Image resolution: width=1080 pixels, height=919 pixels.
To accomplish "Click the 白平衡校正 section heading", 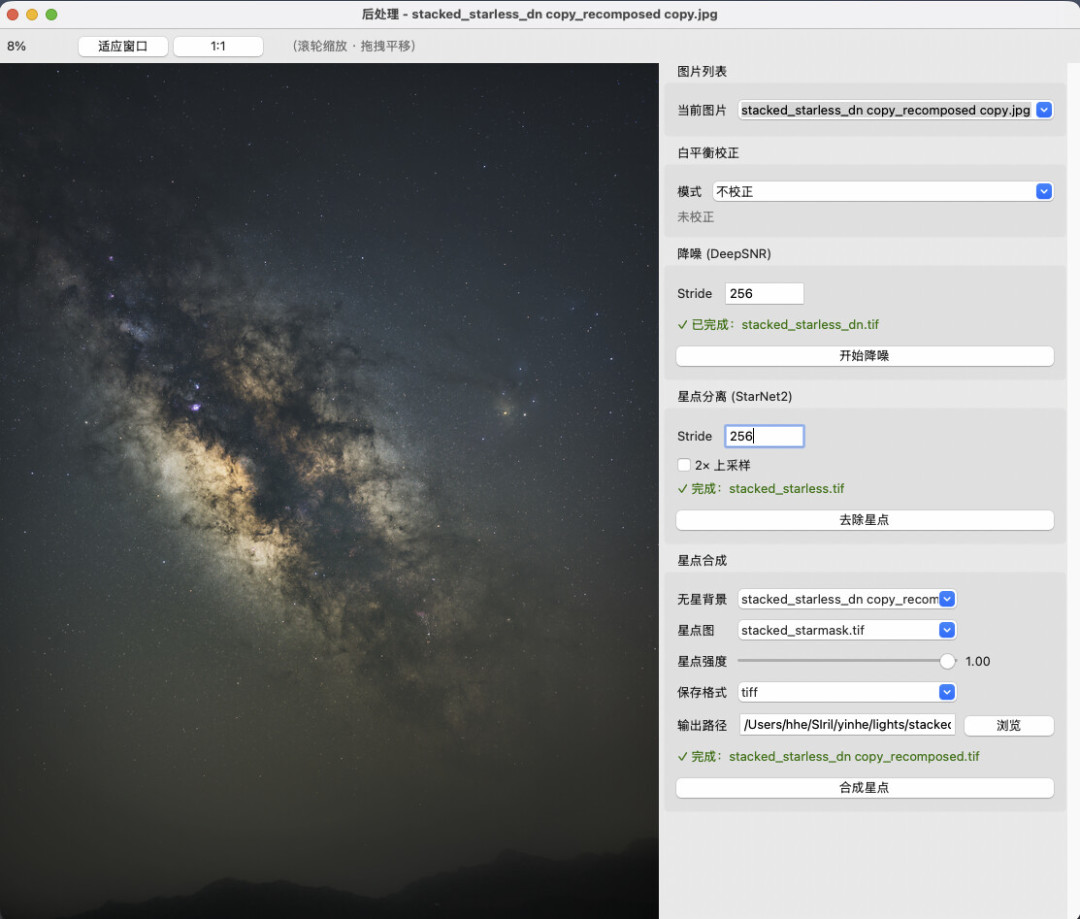I will coord(708,152).
